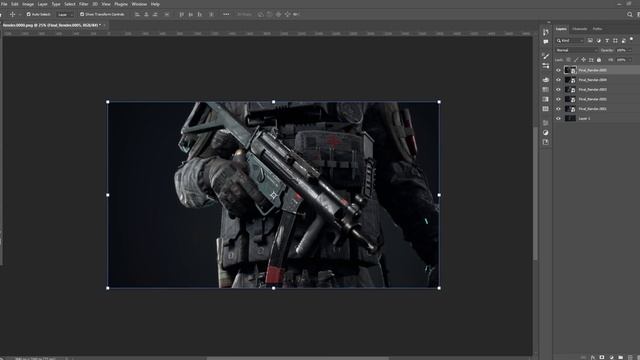Click the 3D rotate mode icon in options bar
This screenshot has height=360, width=640.
point(260,14)
